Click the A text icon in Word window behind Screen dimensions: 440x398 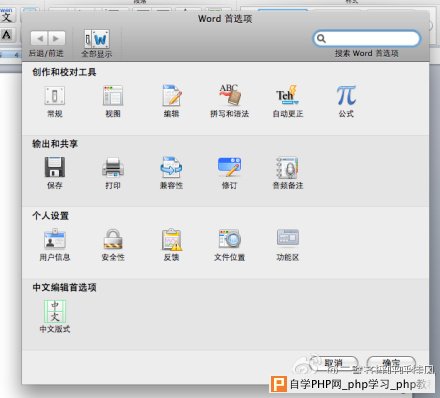point(7,35)
